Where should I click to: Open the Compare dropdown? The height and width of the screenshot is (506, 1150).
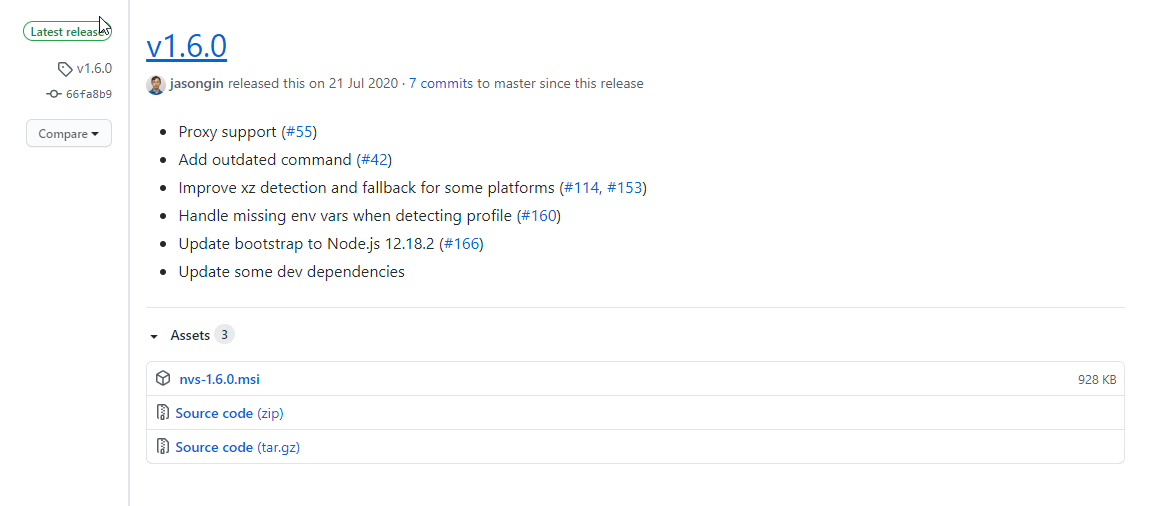69,133
